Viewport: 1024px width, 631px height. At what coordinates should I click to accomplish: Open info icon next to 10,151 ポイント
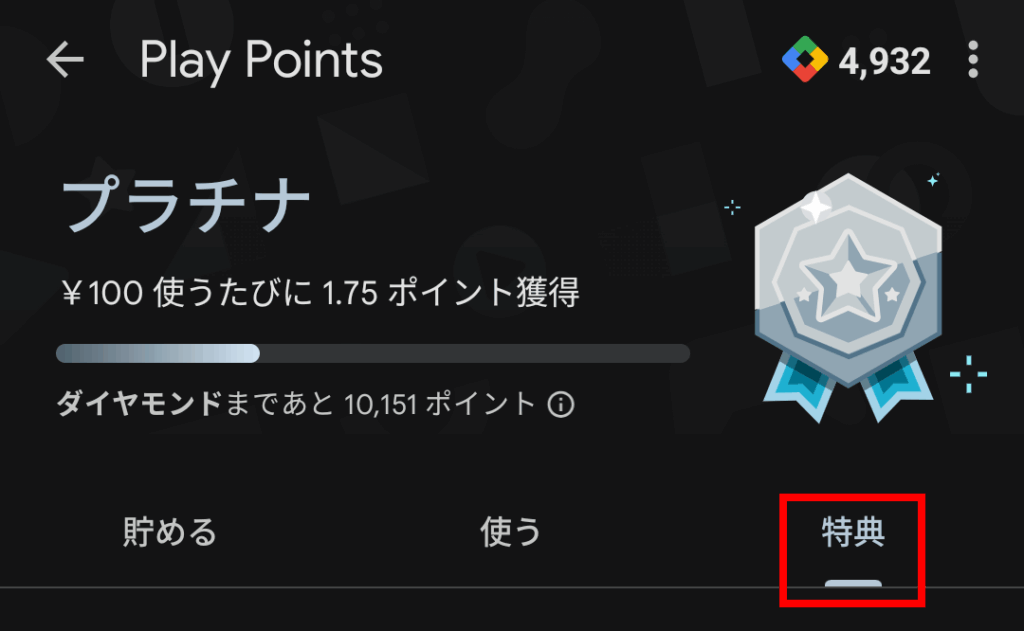(560, 404)
